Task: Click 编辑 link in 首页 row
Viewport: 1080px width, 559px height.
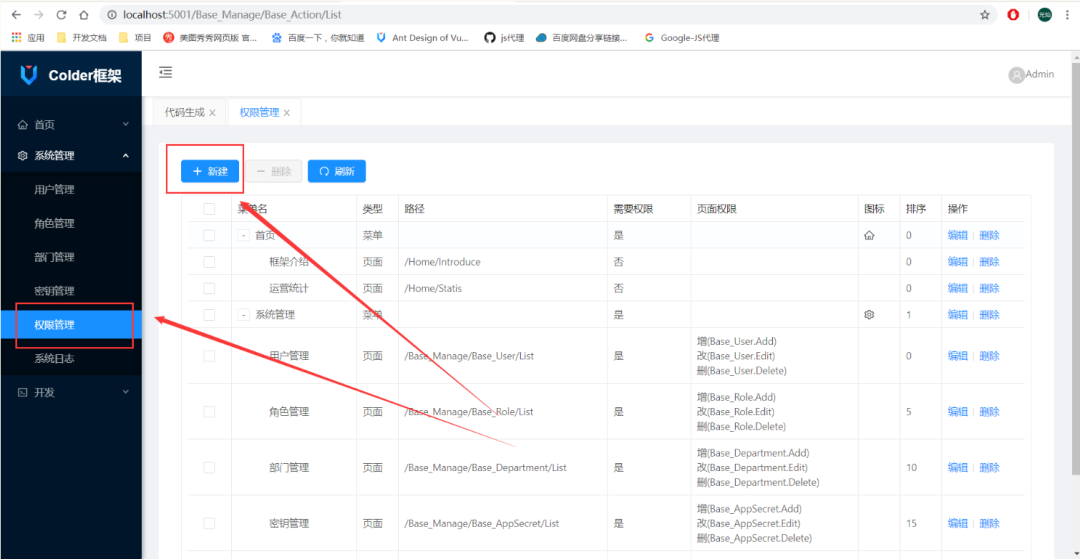Action: pos(957,235)
